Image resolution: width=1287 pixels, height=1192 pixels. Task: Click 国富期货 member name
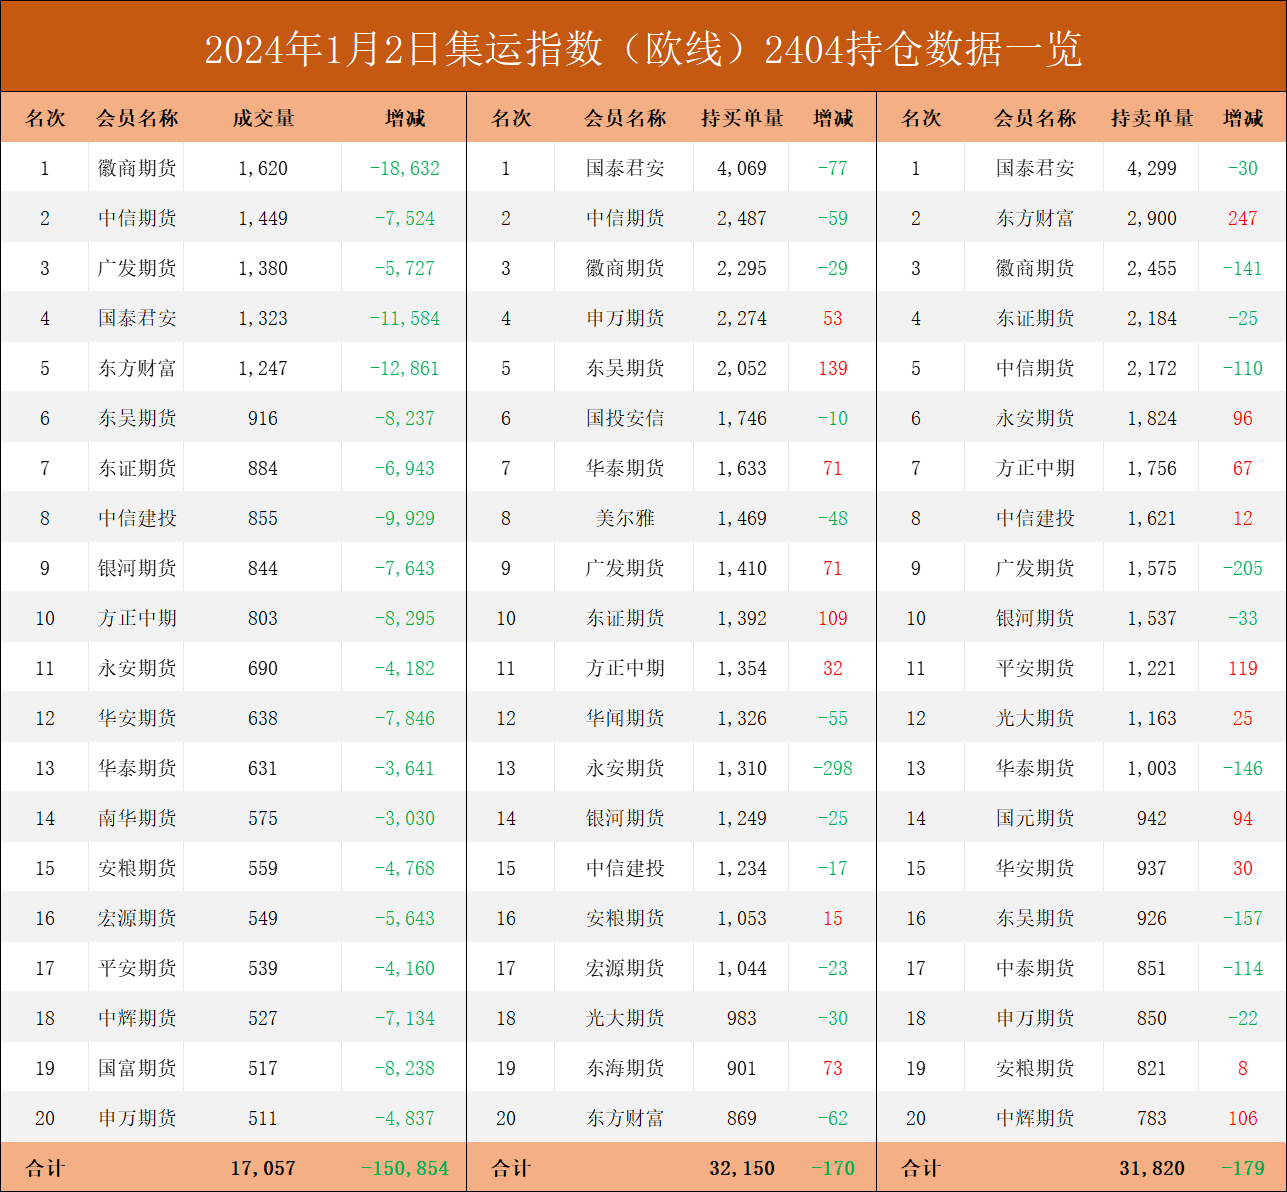point(137,1068)
